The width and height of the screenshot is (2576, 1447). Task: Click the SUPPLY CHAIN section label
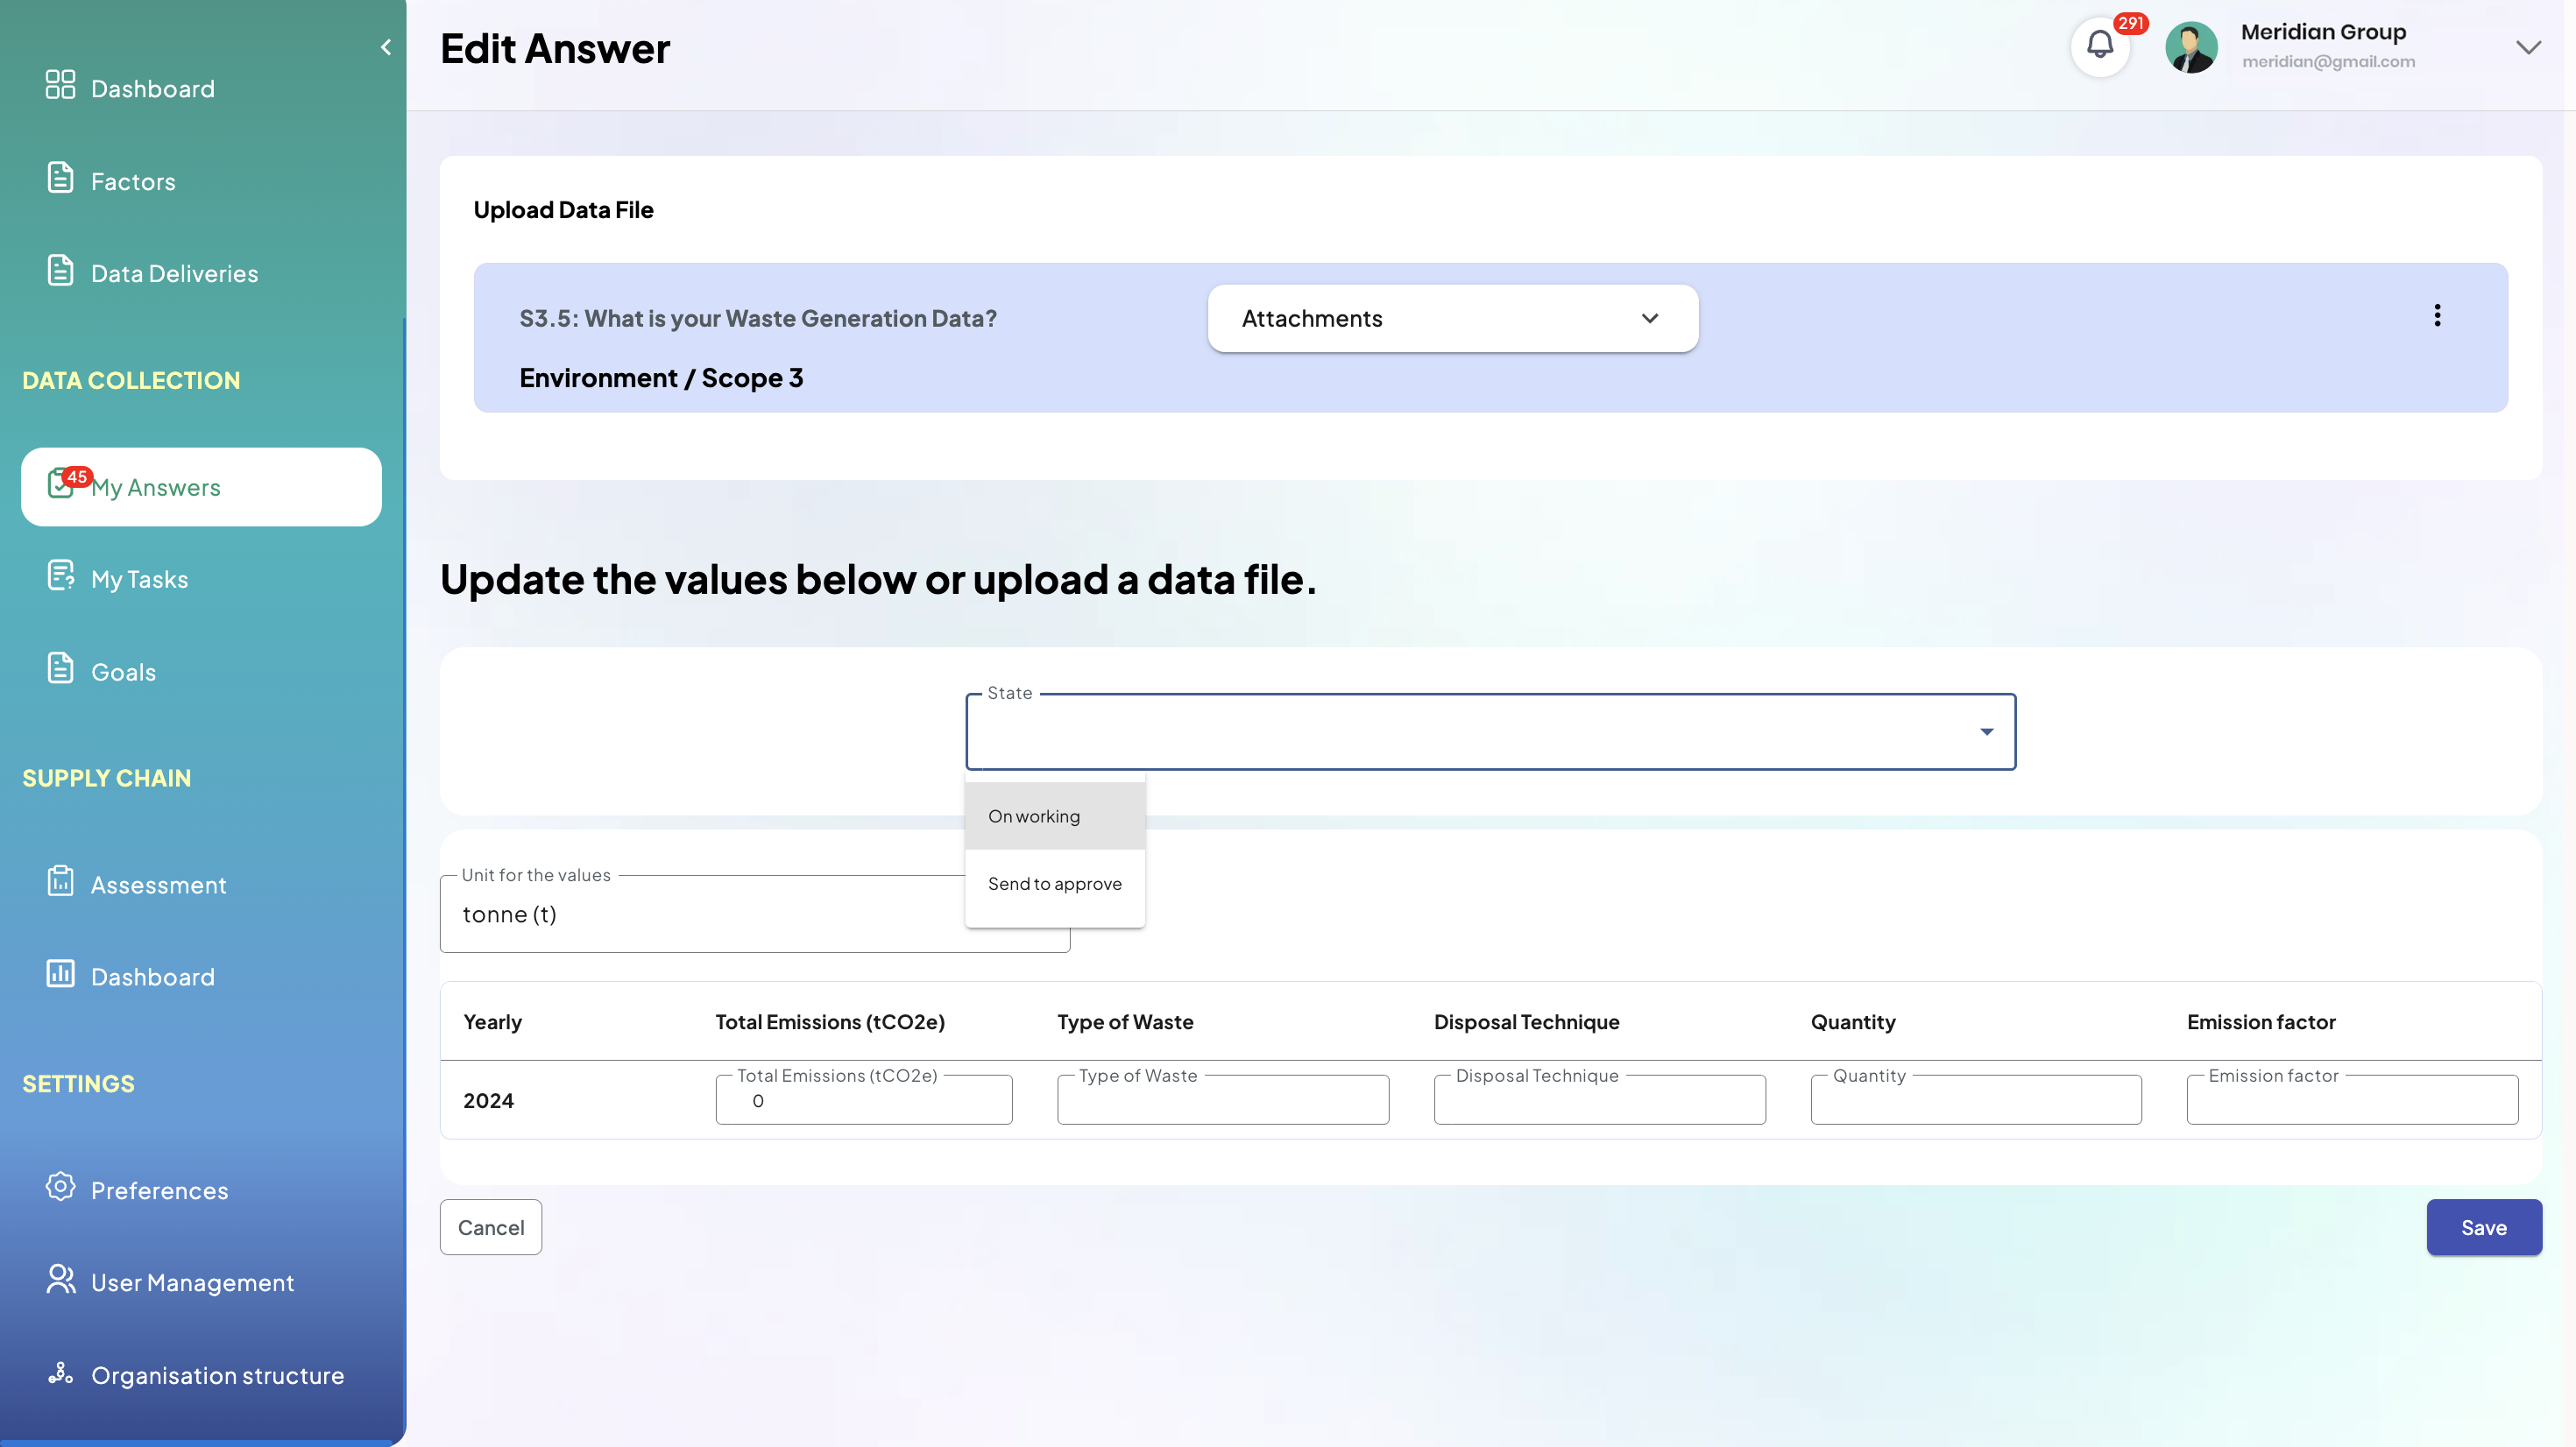click(x=106, y=778)
